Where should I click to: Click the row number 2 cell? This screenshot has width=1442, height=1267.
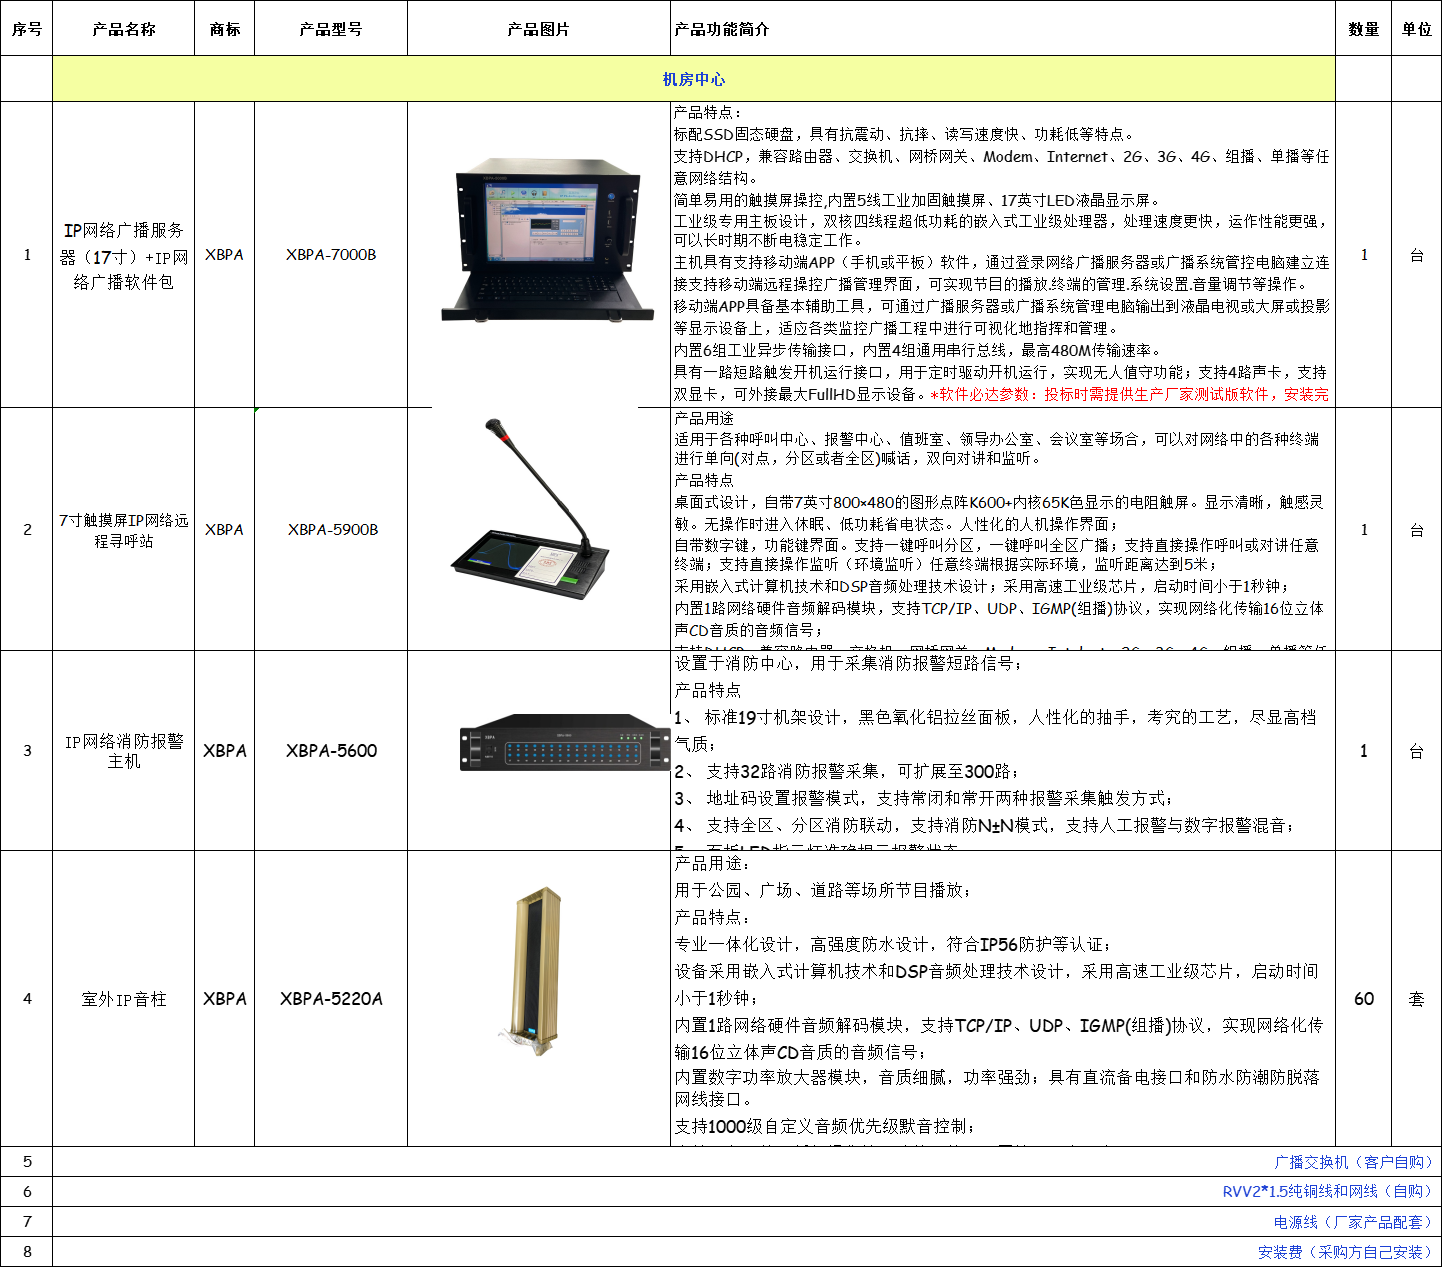pos(27,530)
